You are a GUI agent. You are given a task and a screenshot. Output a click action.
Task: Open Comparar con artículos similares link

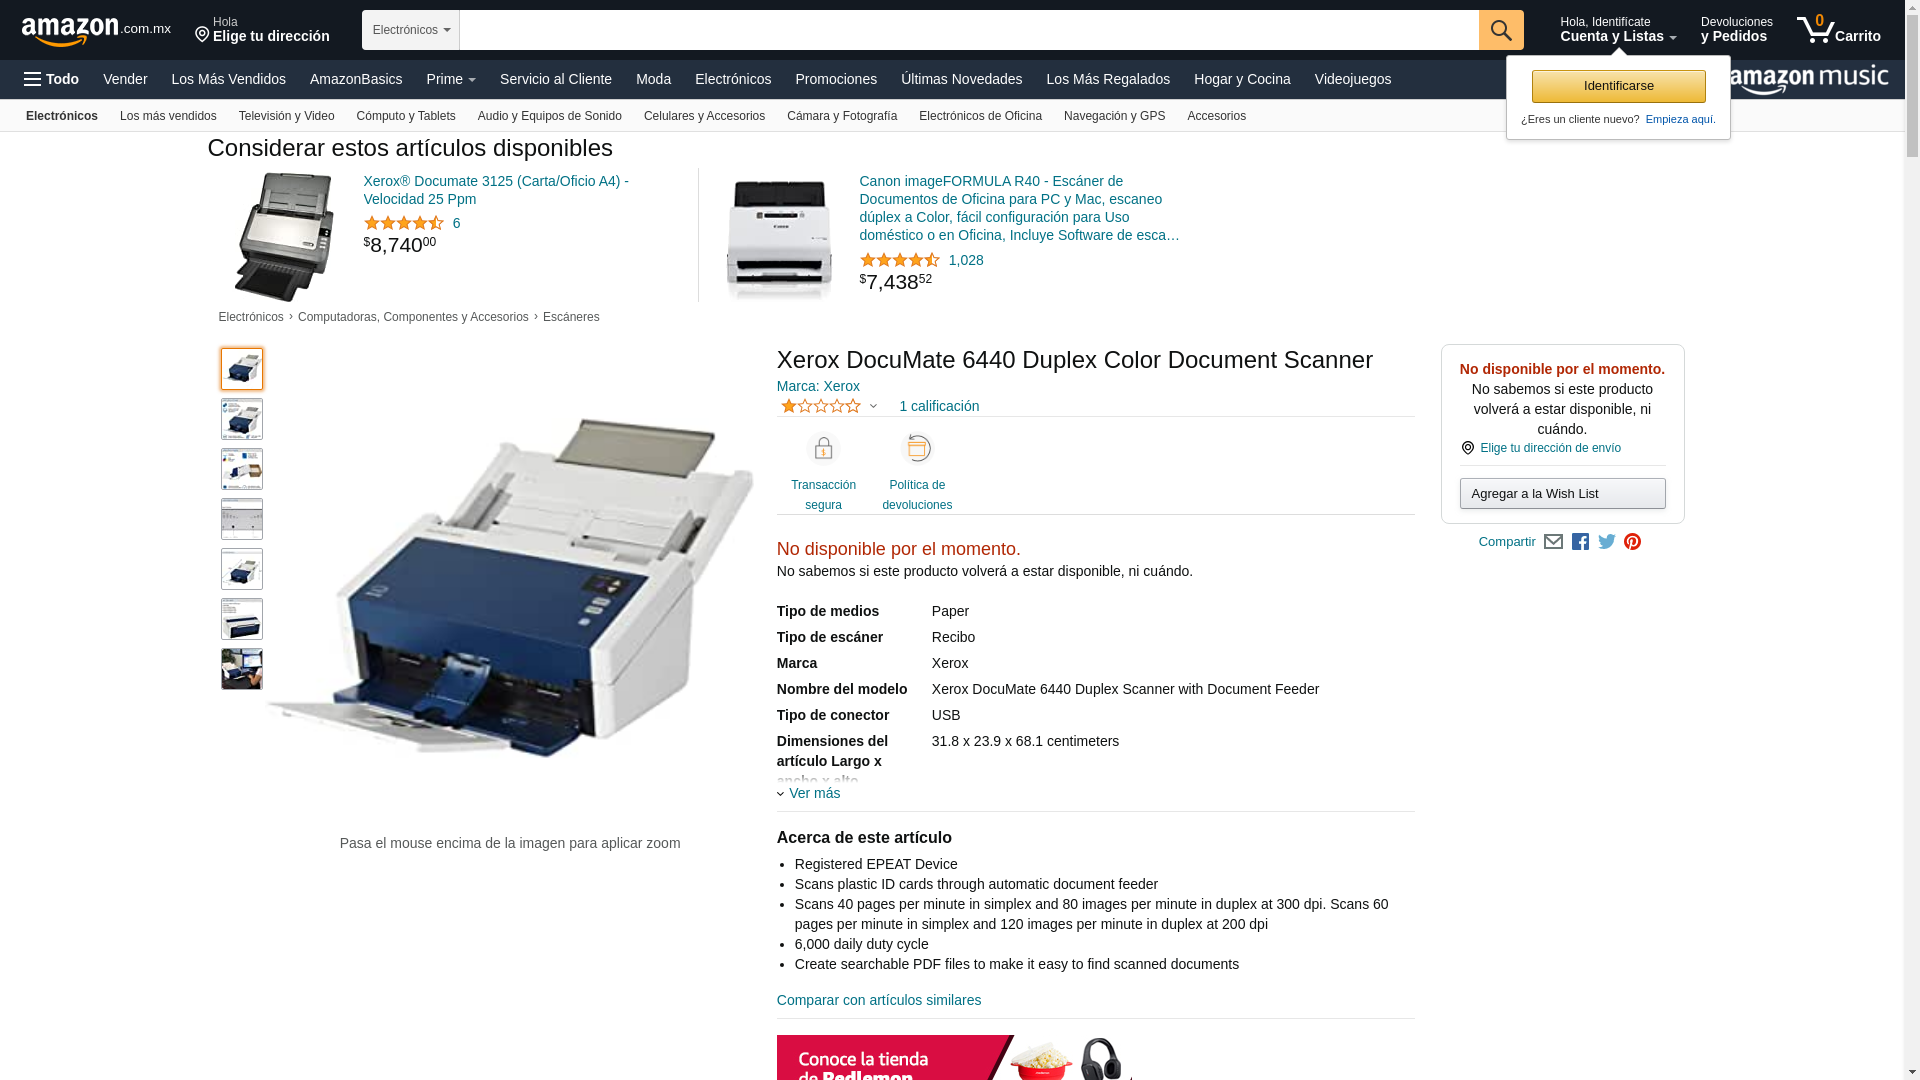[879, 1000]
